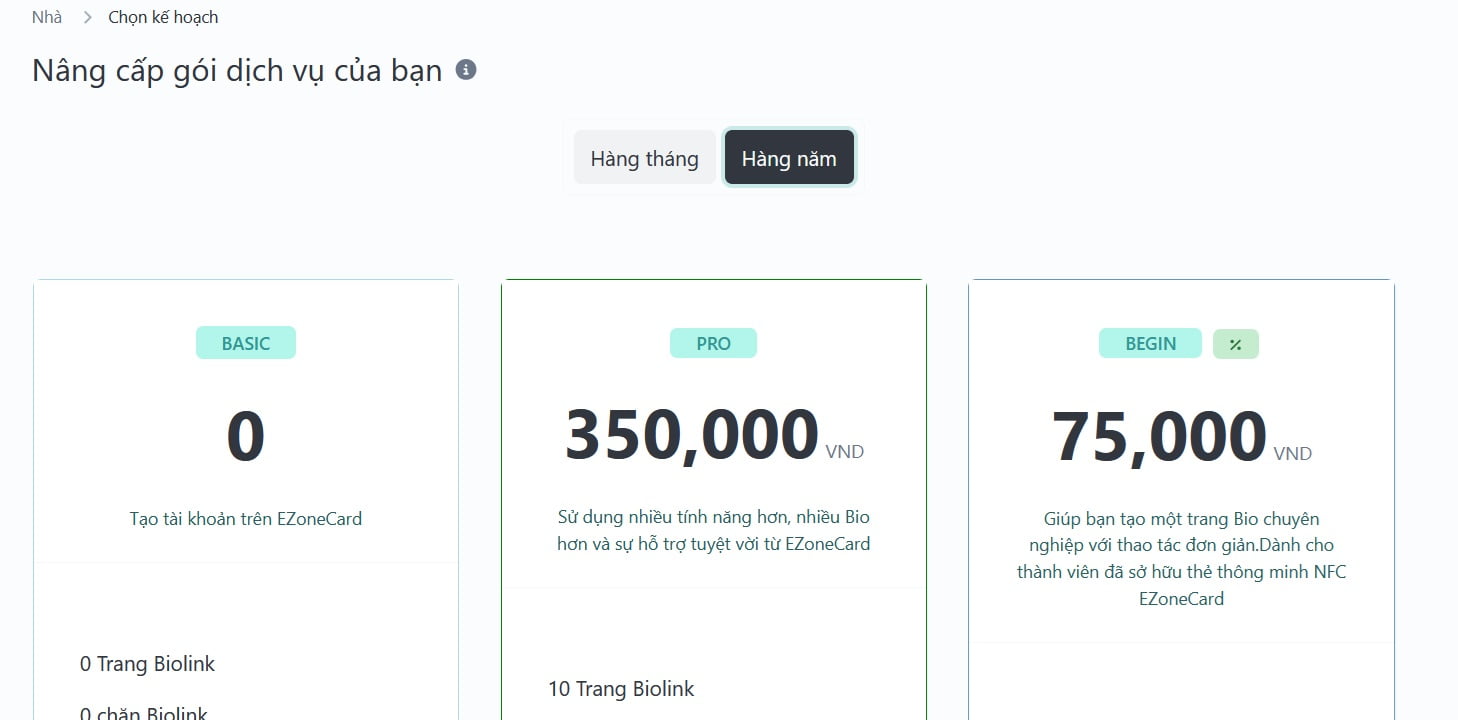The width and height of the screenshot is (1458, 720).
Task: Click the 350,000 price on the PRO plan
Action: (692, 436)
